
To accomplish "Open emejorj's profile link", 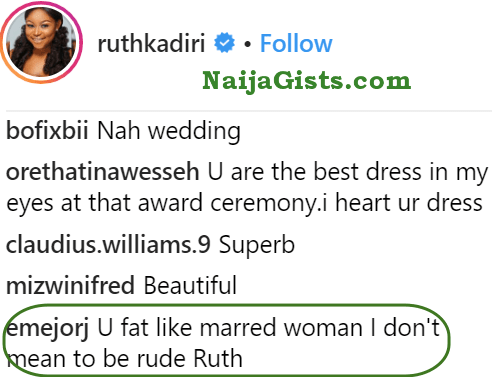I will [48, 328].
